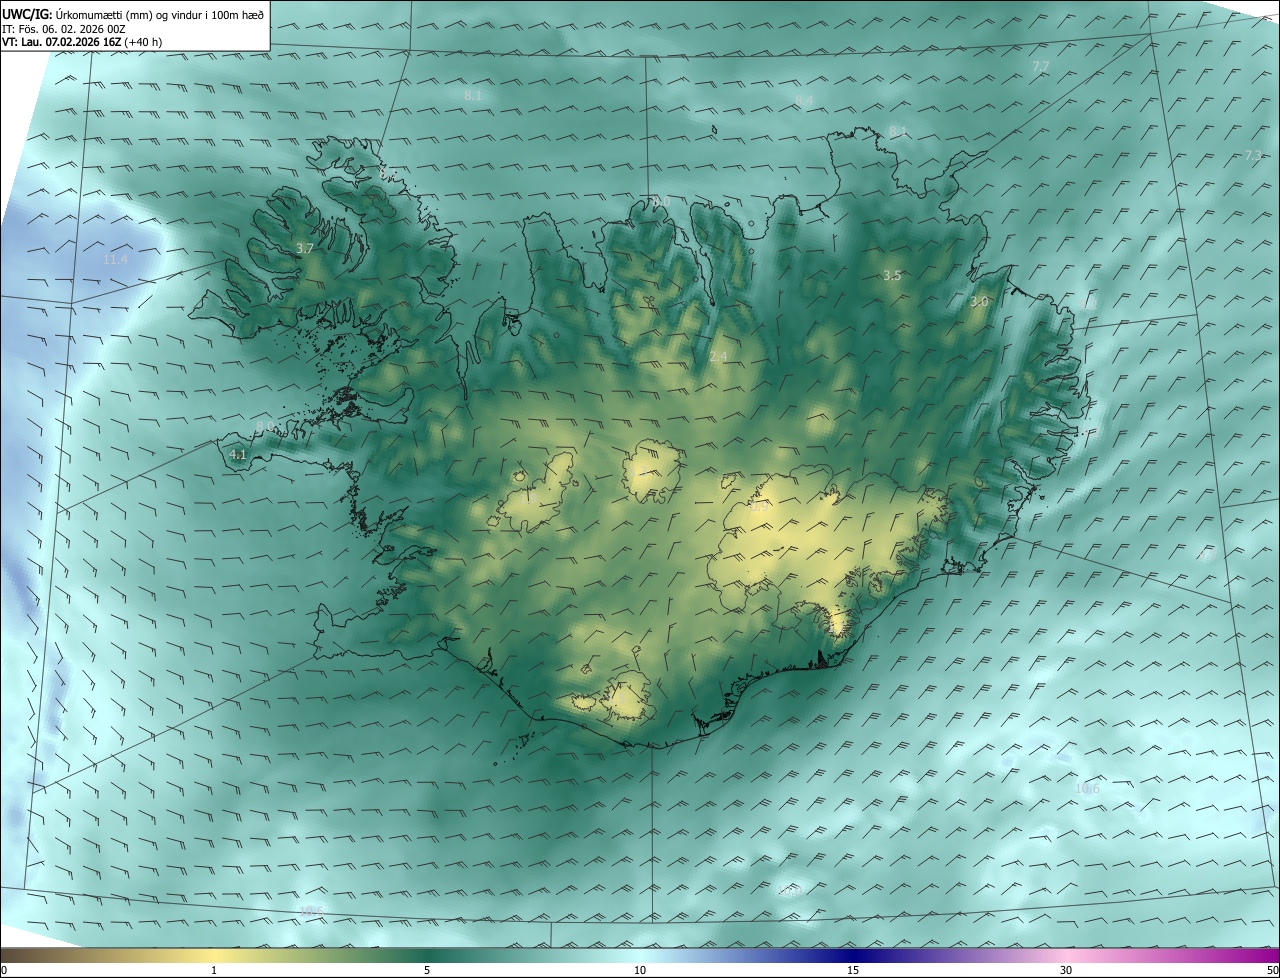Pick the pink color at 30 mm
This screenshot has height=978, width=1280.
coord(1066,955)
